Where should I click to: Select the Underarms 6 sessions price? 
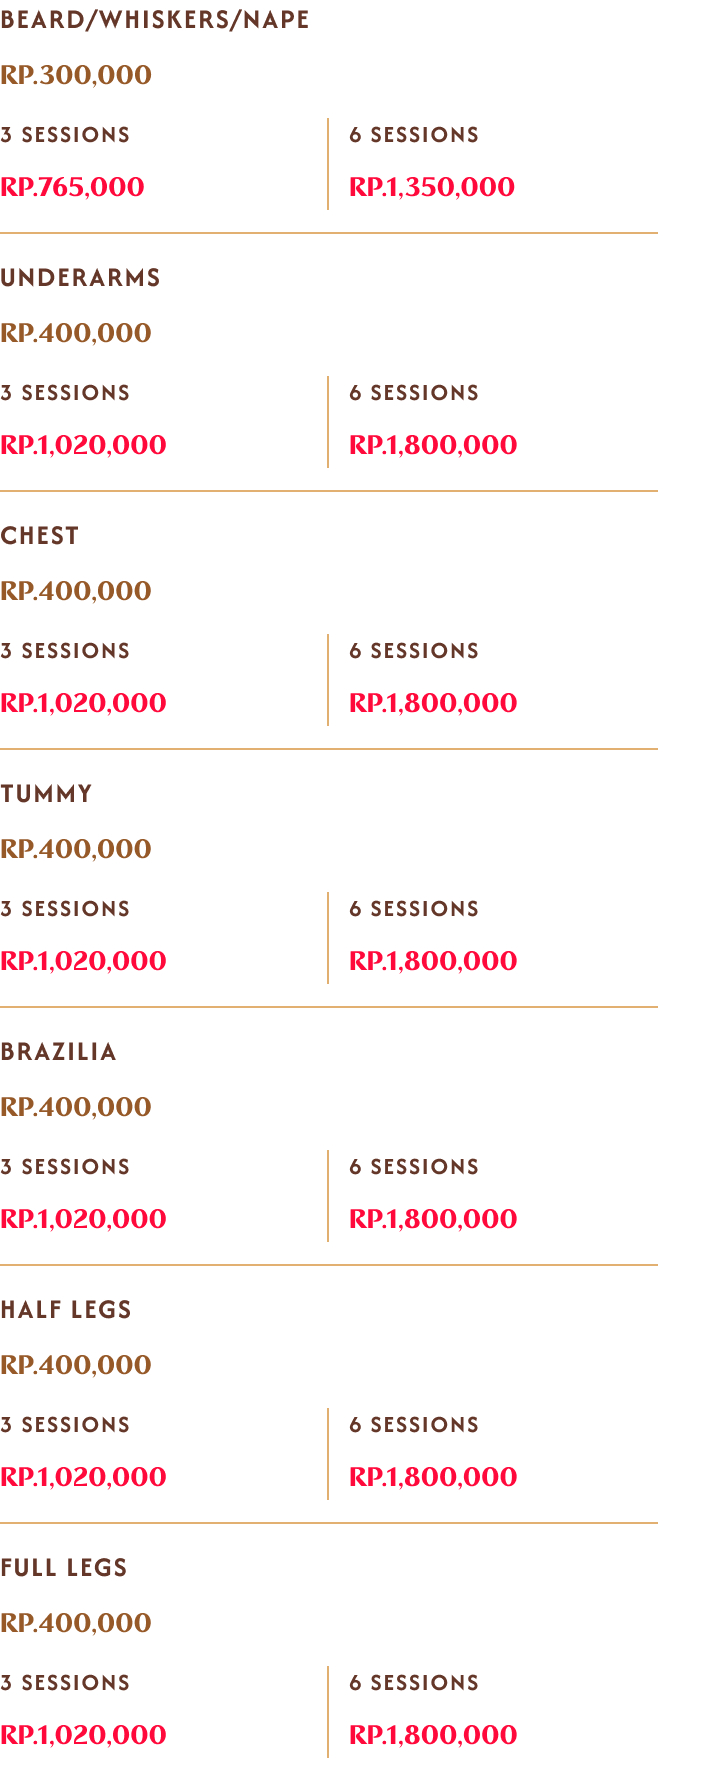point(433,445)
